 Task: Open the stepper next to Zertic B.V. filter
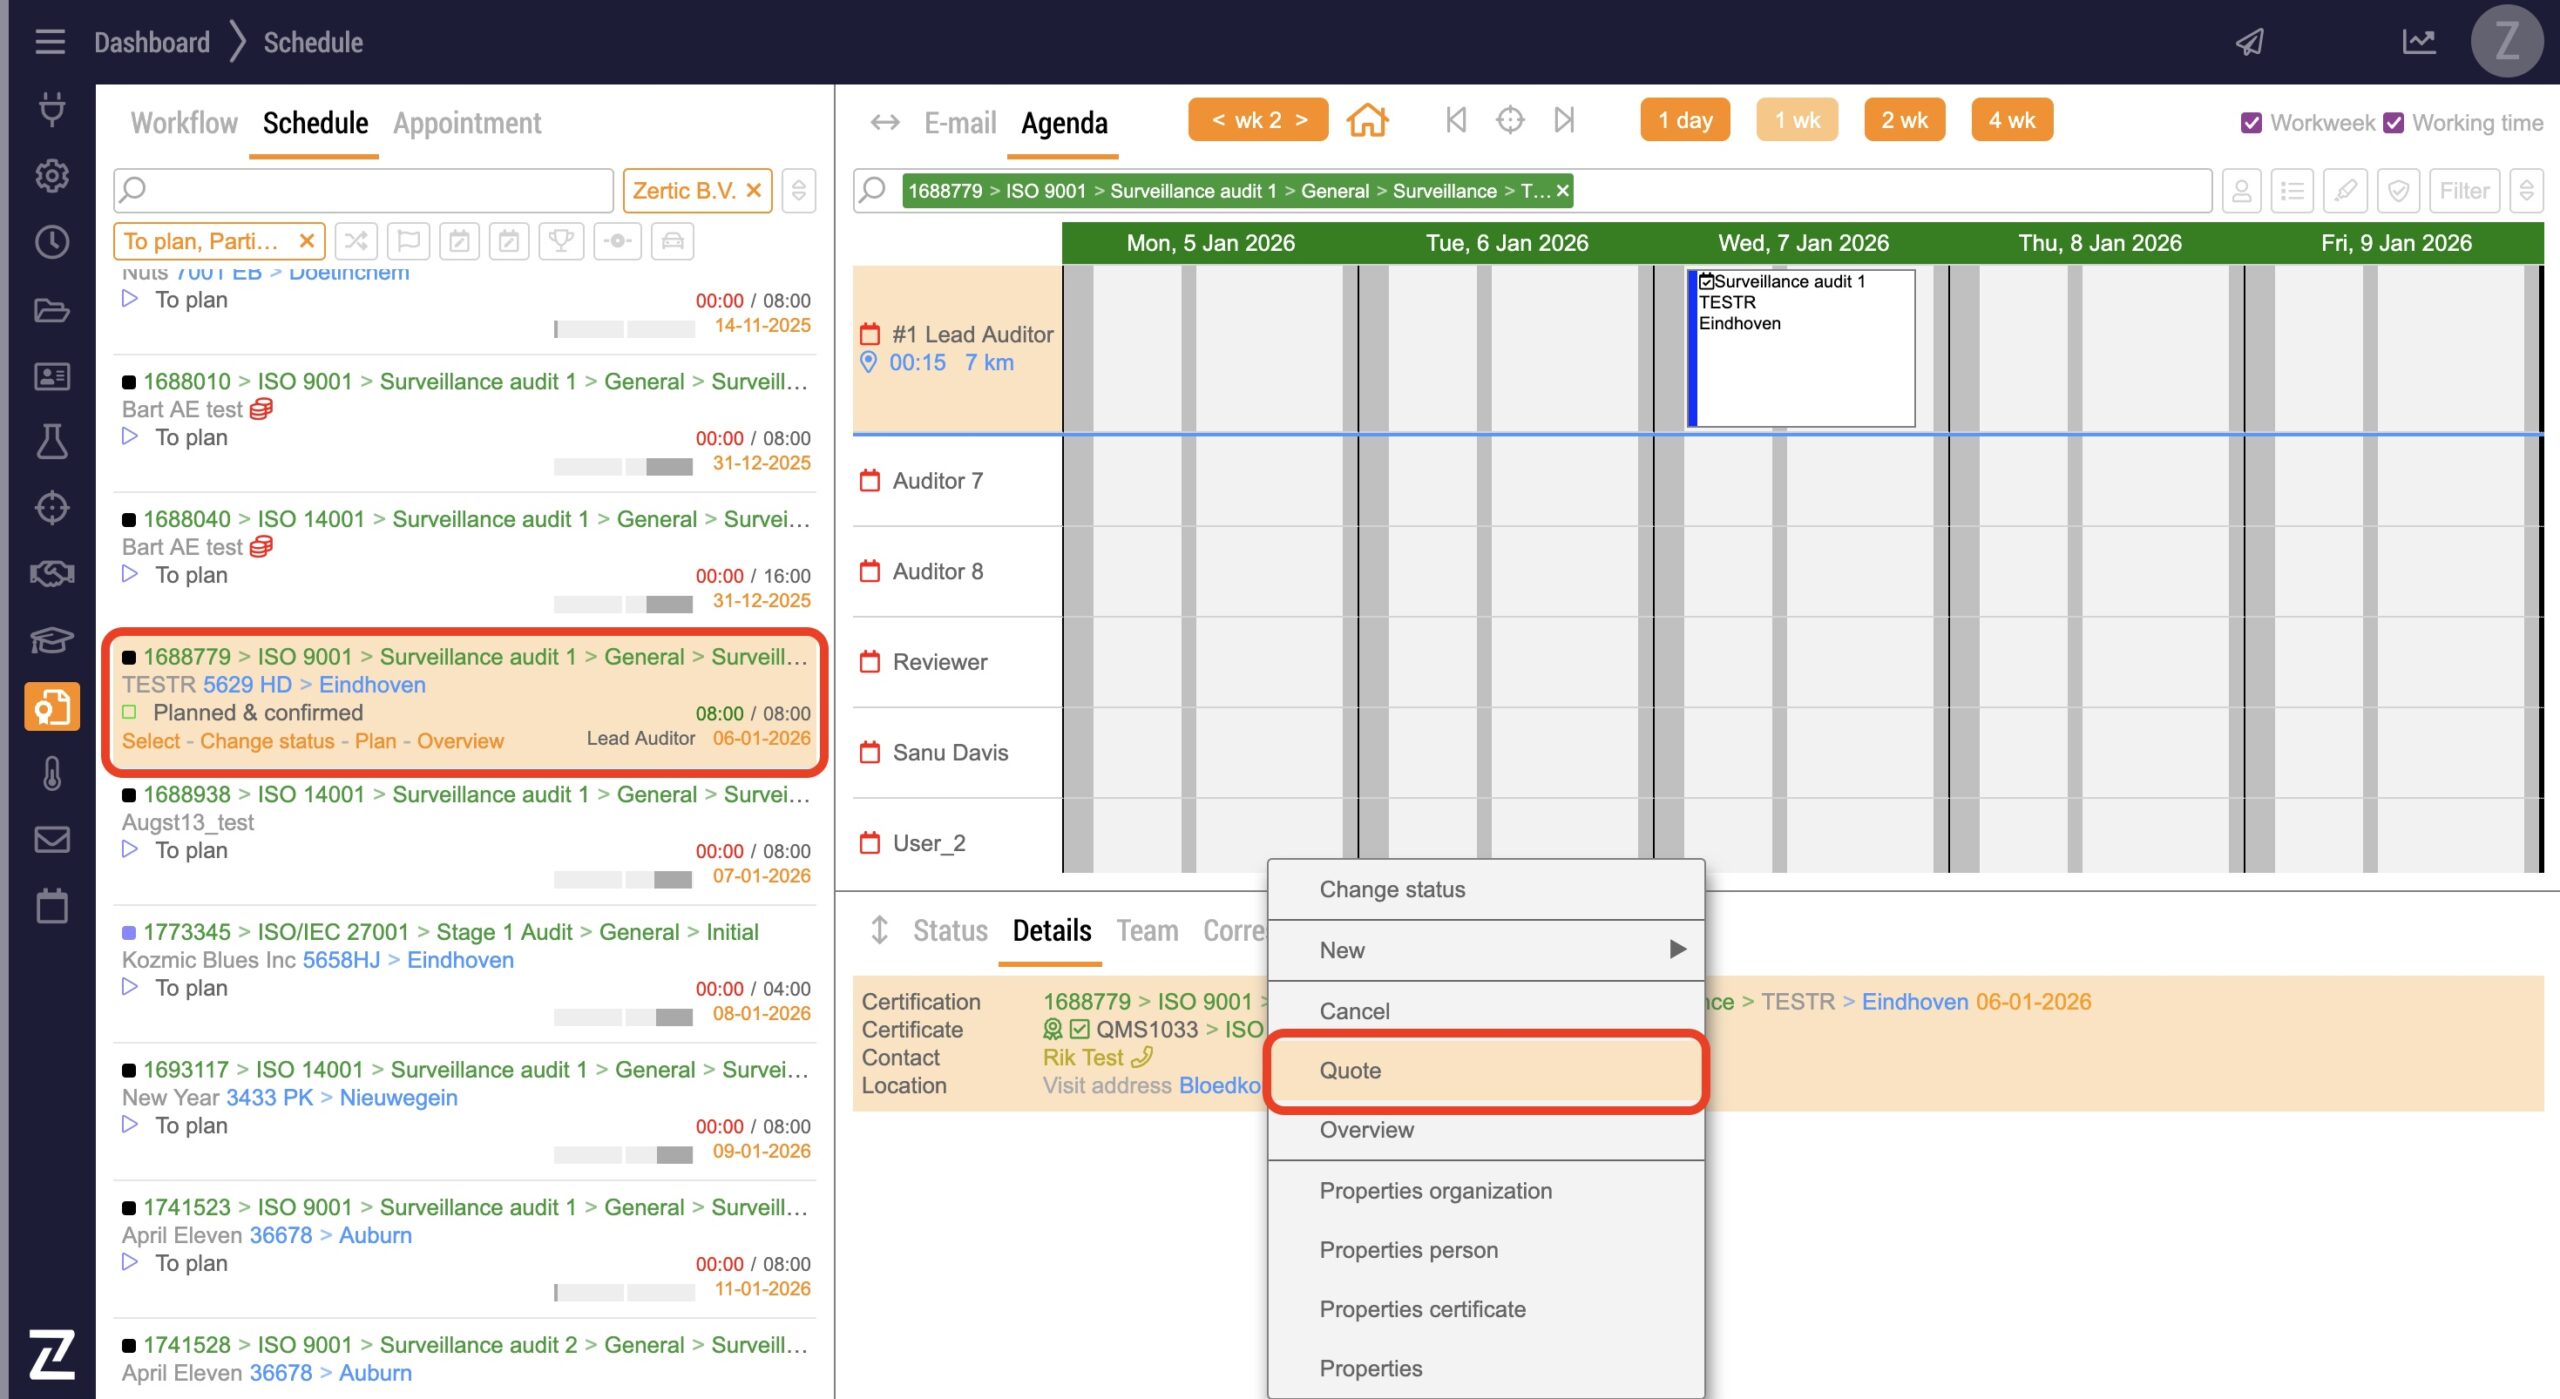[x=798, y=191]
